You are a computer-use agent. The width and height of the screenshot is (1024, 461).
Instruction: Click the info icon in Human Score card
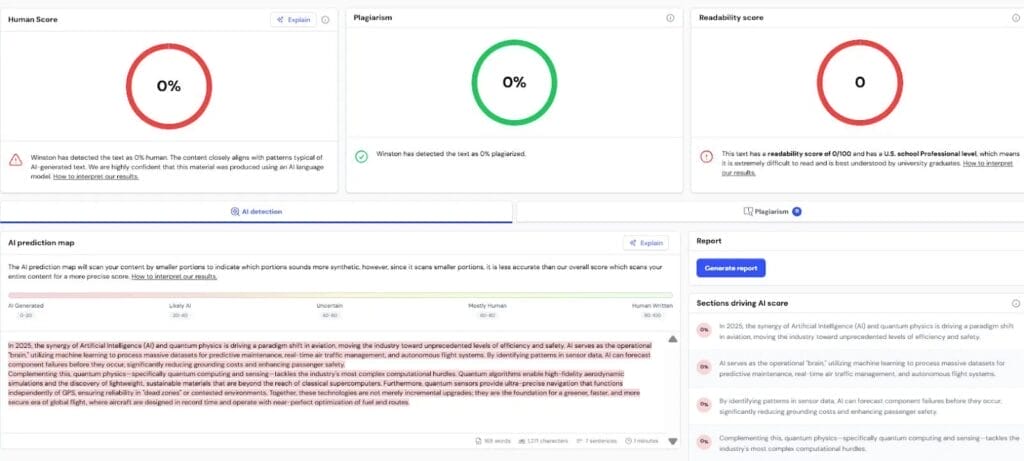[x=325, y=19]
